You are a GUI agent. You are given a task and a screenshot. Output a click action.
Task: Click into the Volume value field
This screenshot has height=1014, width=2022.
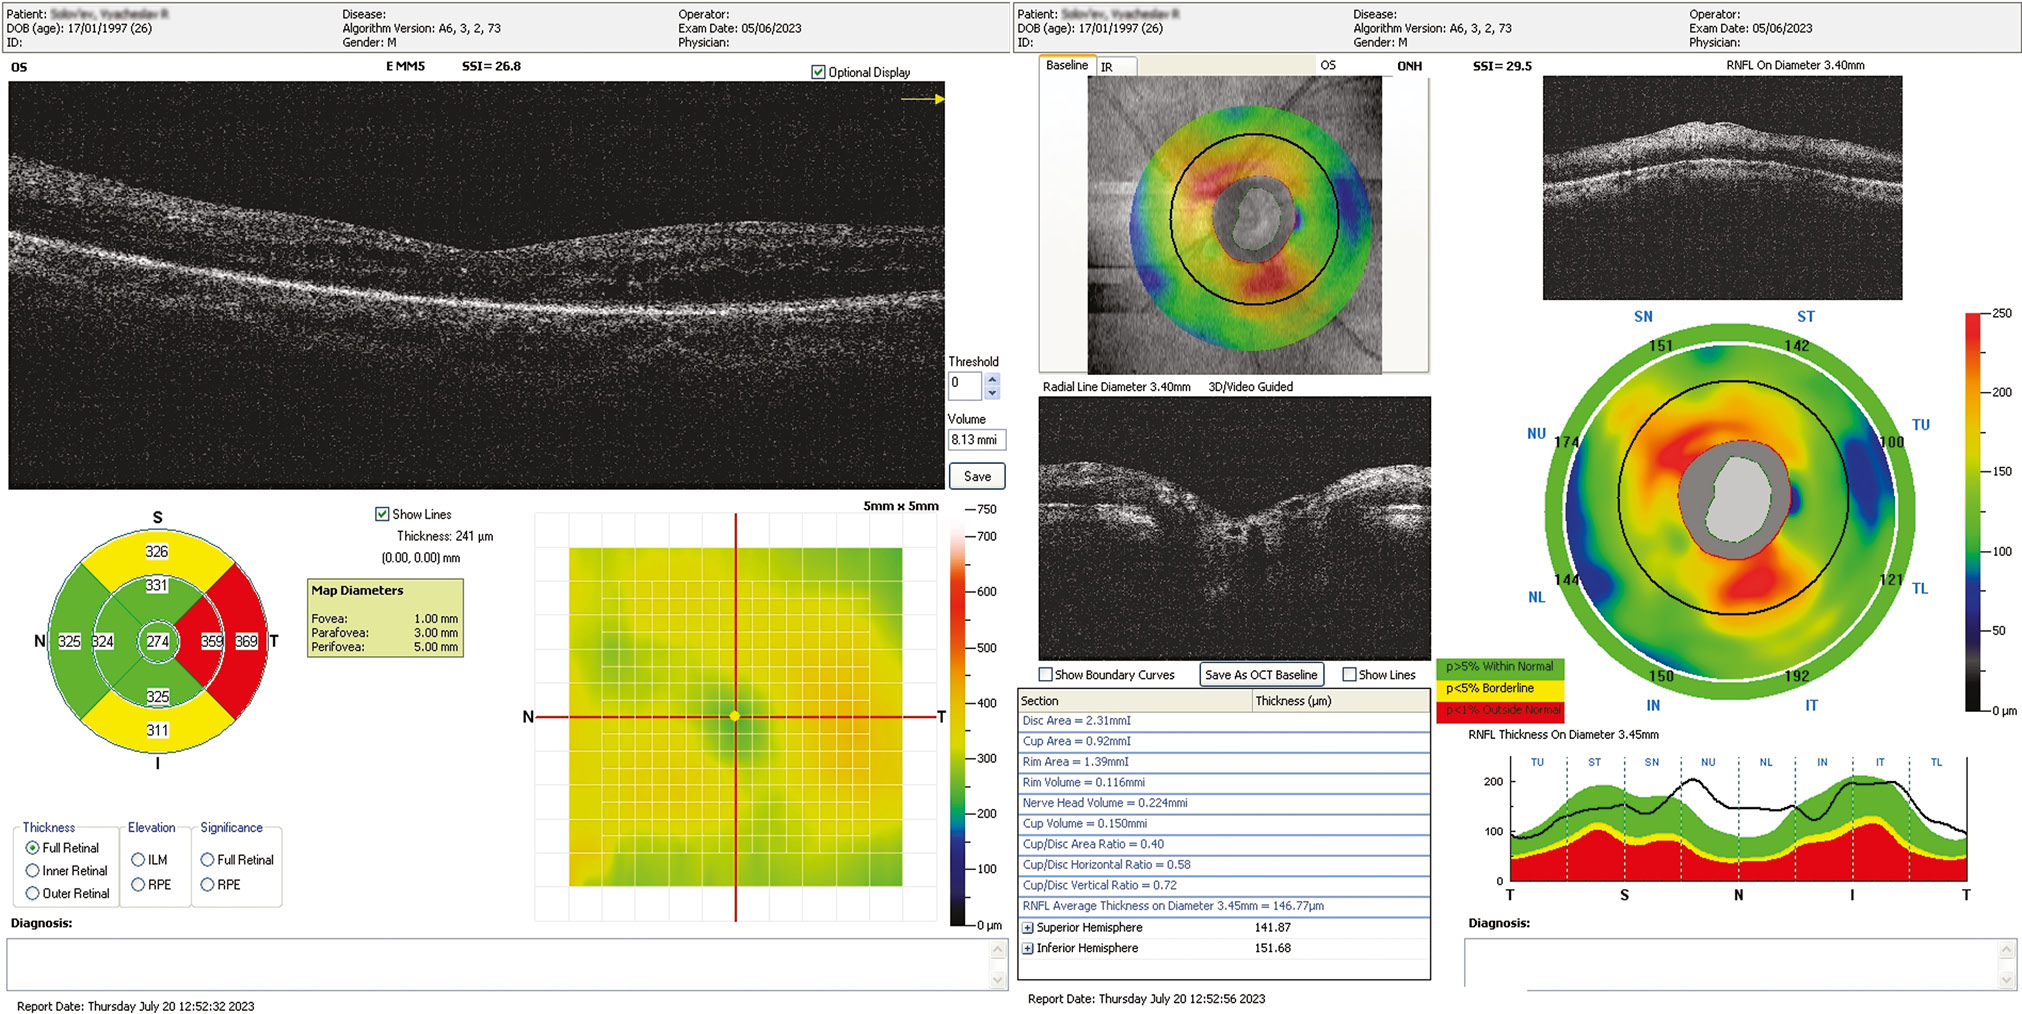pos(976,440)
